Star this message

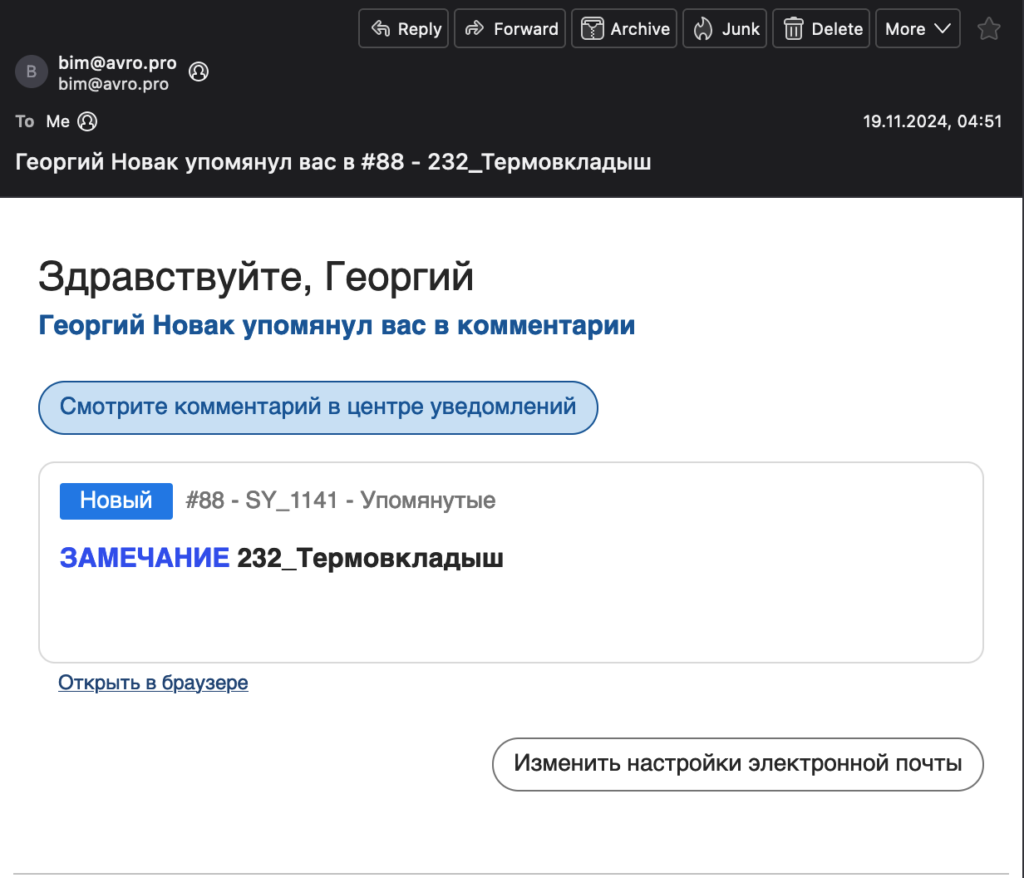989,29
